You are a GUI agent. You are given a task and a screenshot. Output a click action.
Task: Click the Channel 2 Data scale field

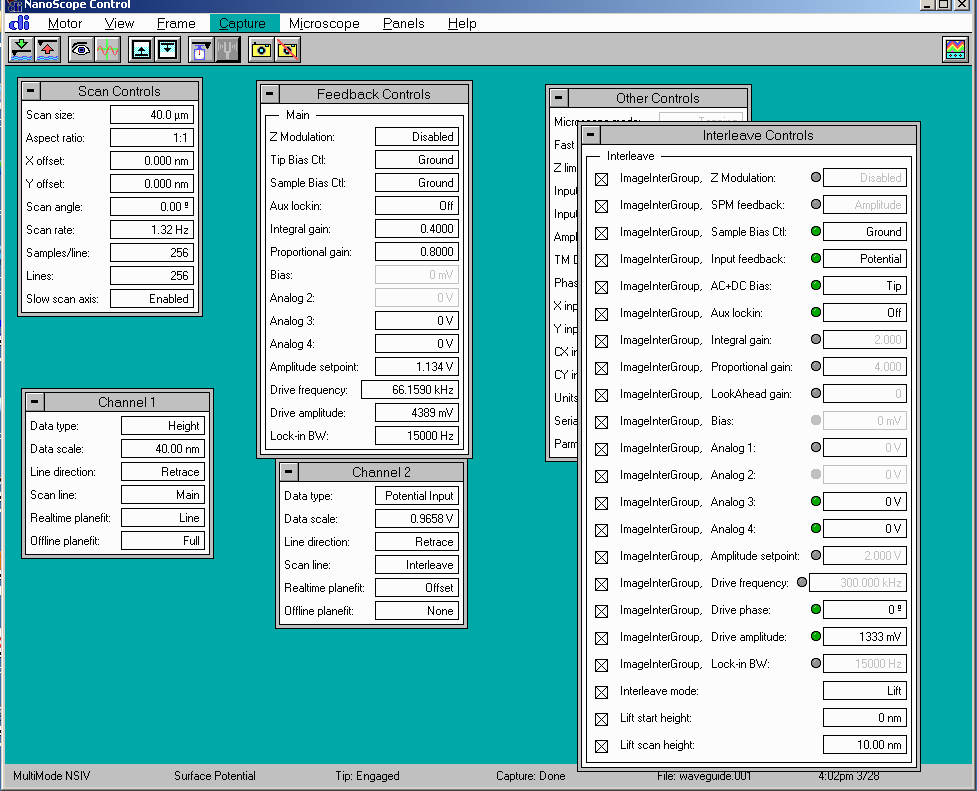(x=417, y=519)
